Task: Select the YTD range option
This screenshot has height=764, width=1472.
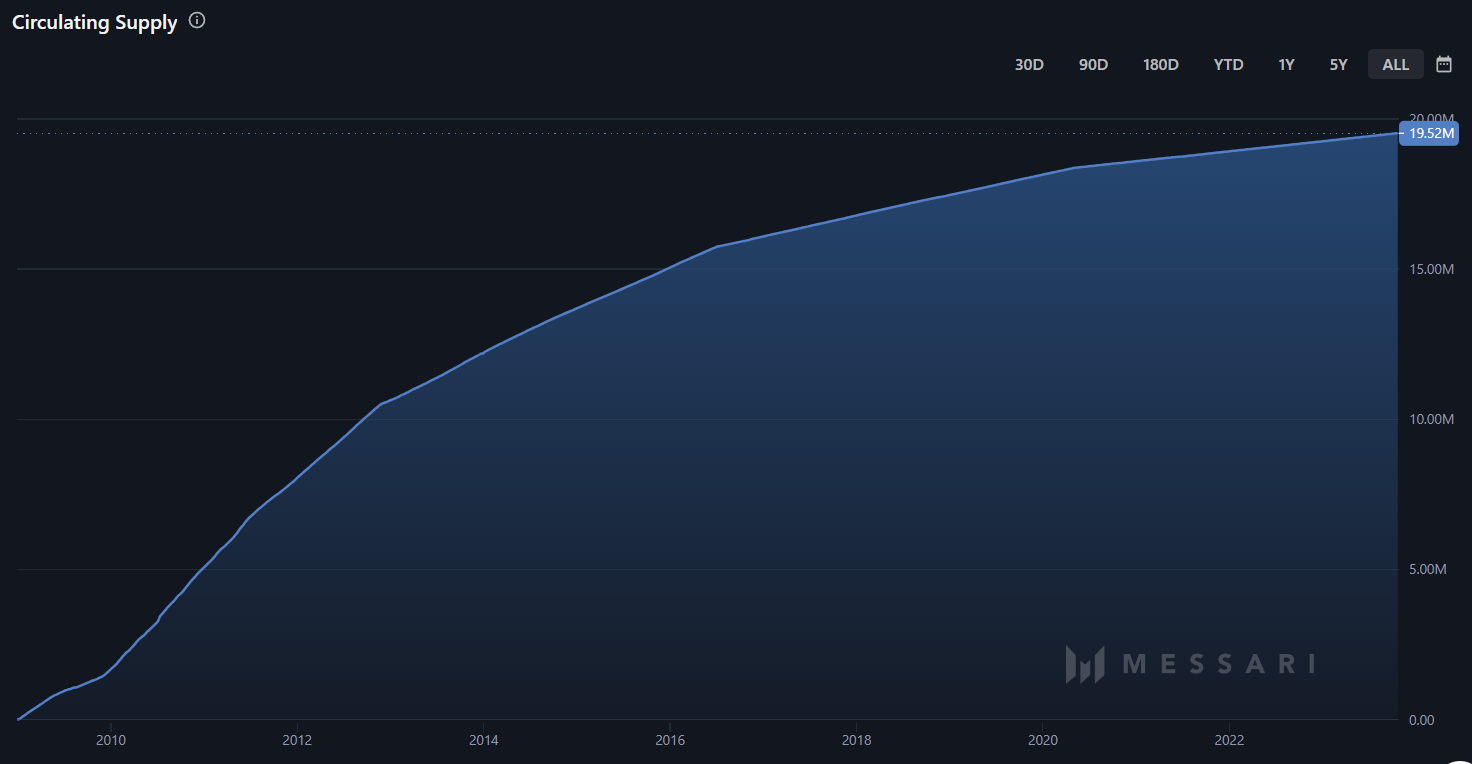Action: [1228, 63]
